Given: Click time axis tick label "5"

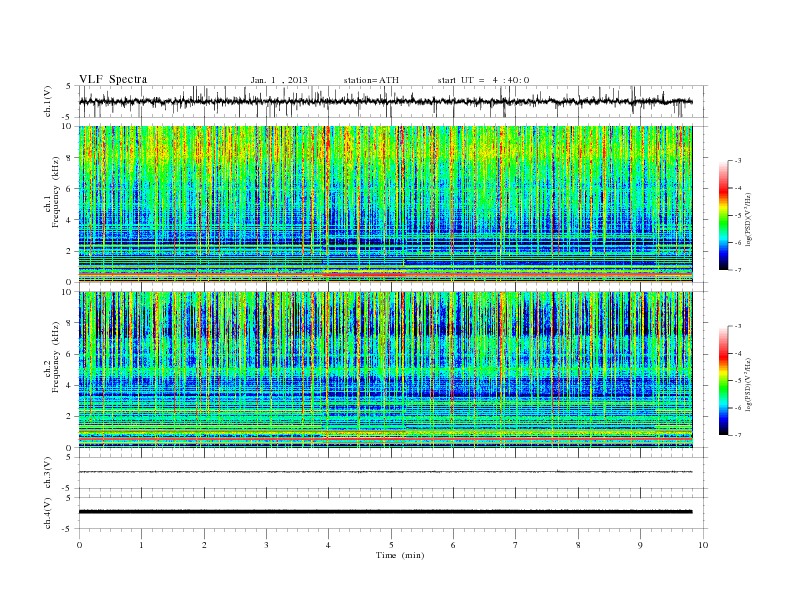Looking at the screenshot, I should click(x=391, y=545).
